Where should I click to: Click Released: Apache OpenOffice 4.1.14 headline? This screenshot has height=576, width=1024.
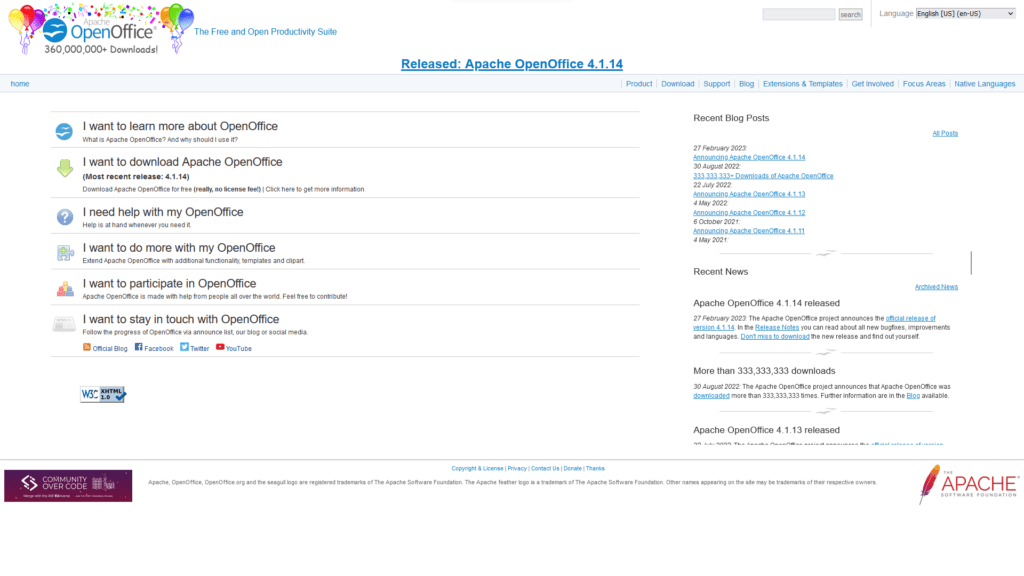pyautogui.click(x=512, y=64)
